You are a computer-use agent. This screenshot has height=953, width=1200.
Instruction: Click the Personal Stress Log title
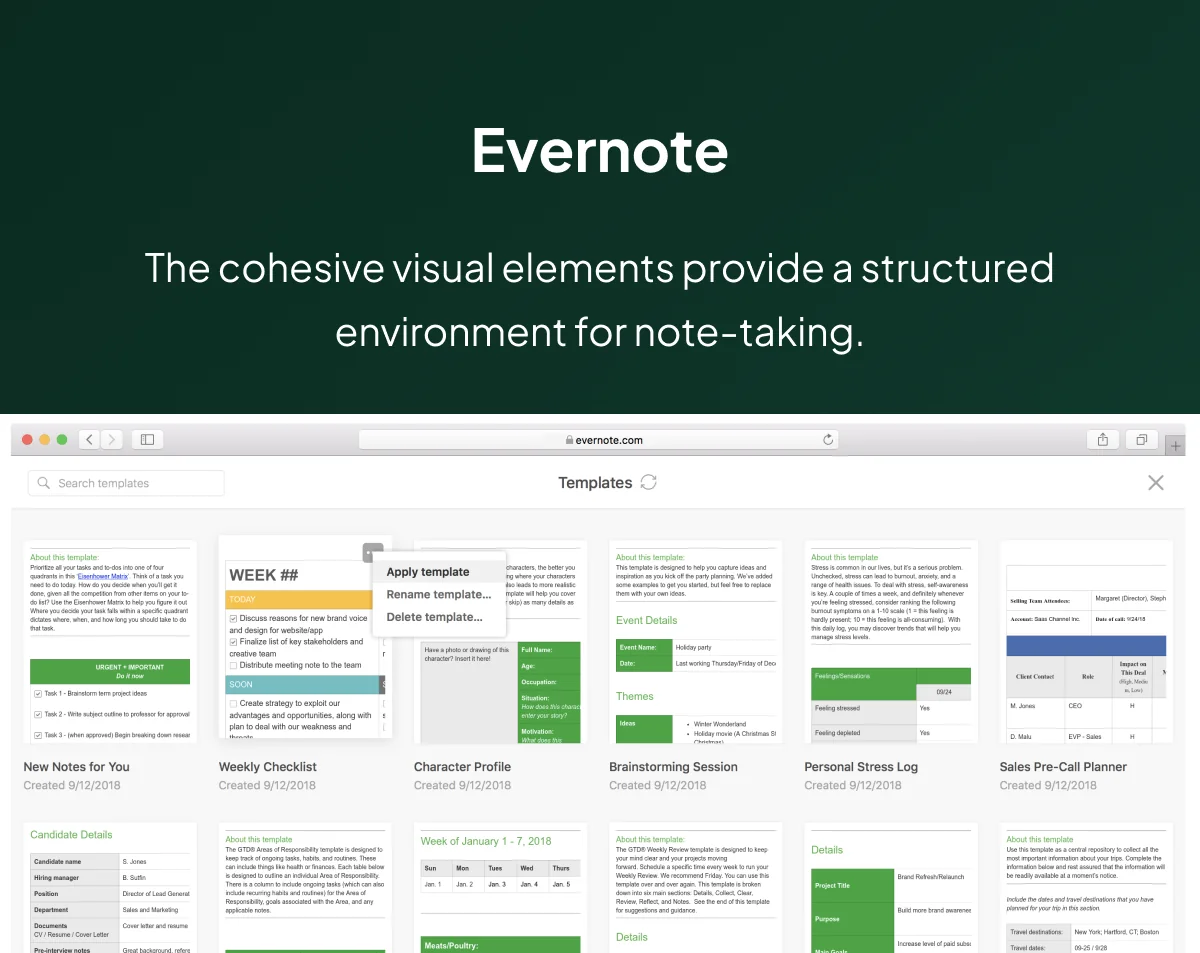pos(861,767)
